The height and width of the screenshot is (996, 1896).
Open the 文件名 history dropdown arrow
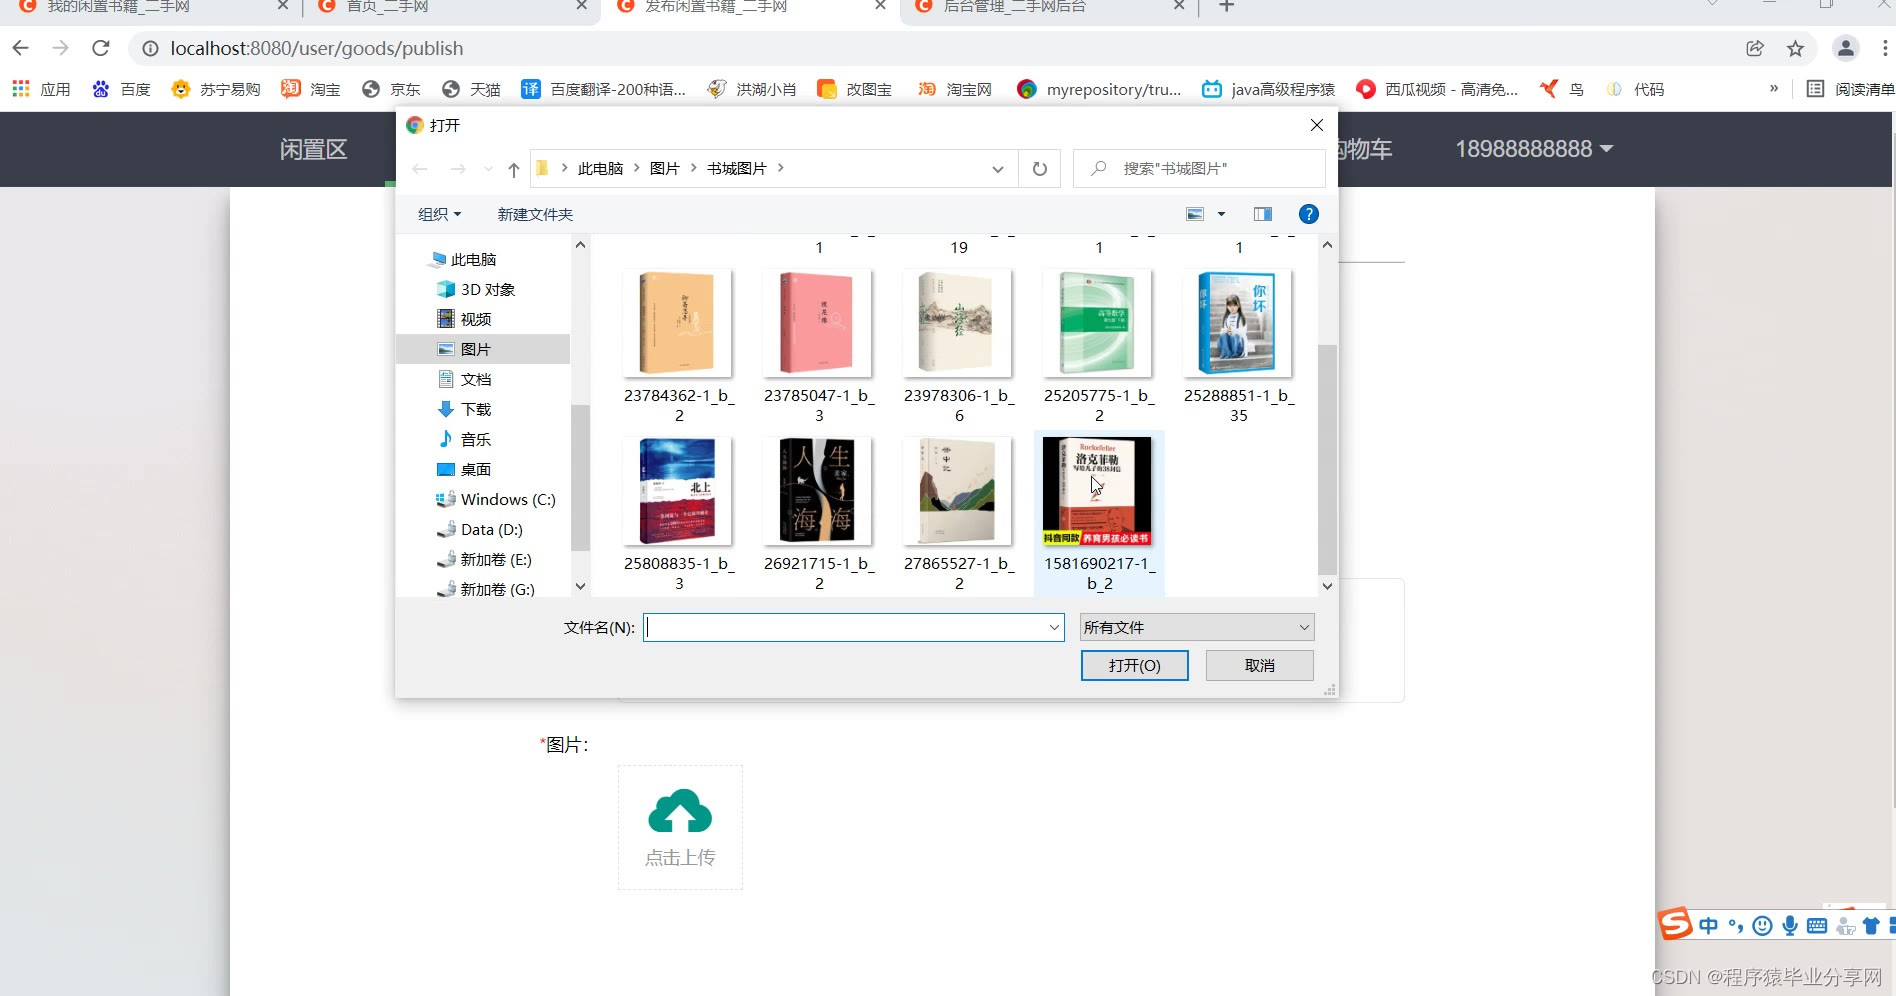pos(1054,627)
